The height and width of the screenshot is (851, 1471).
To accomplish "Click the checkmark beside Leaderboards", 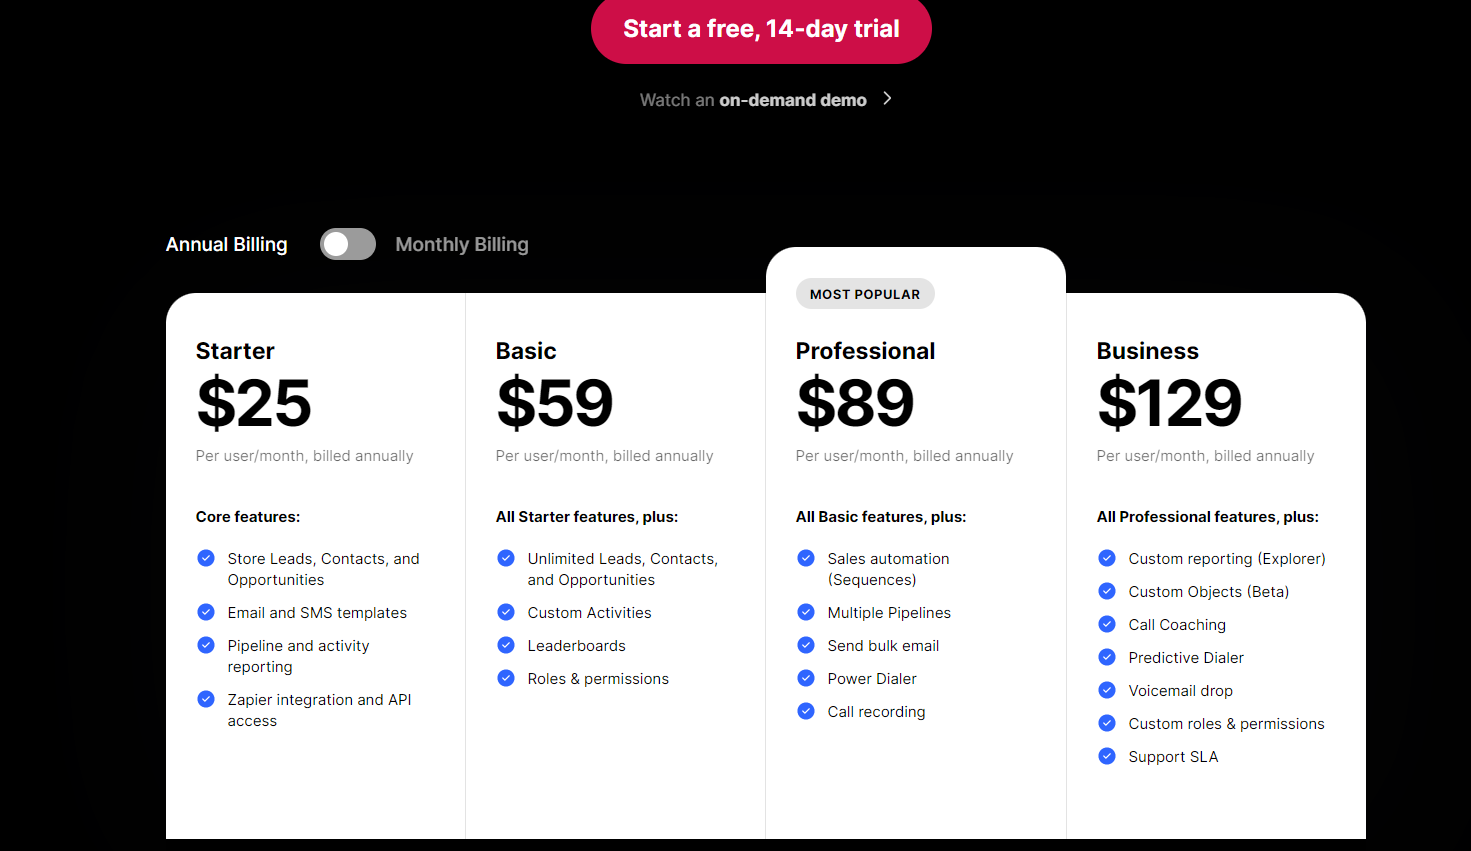I will pyautogui.click(x=506, y=645).
